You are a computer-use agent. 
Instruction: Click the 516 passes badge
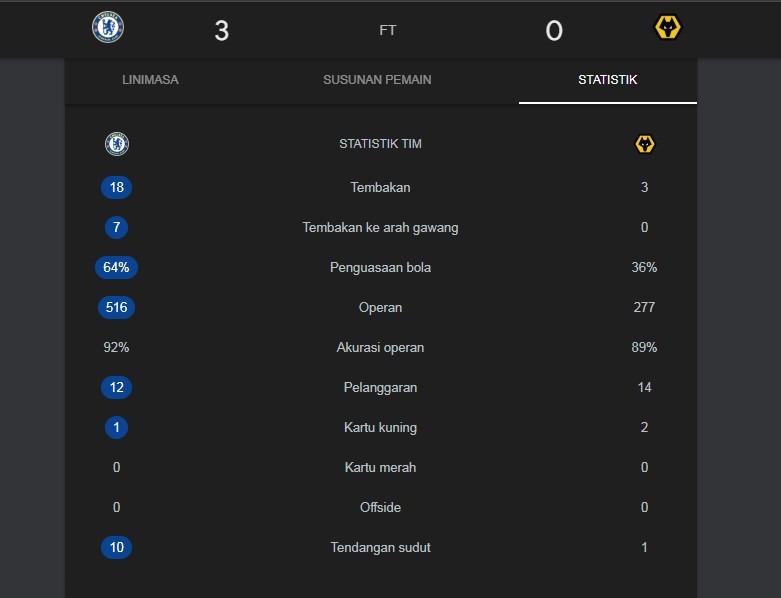(x=117, y=307)
